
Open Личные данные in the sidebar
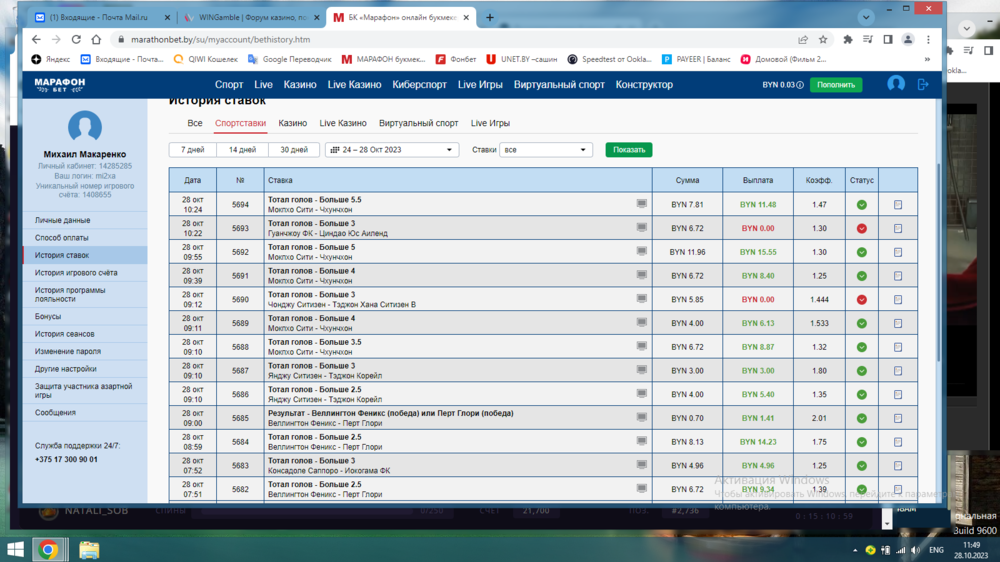62,220
